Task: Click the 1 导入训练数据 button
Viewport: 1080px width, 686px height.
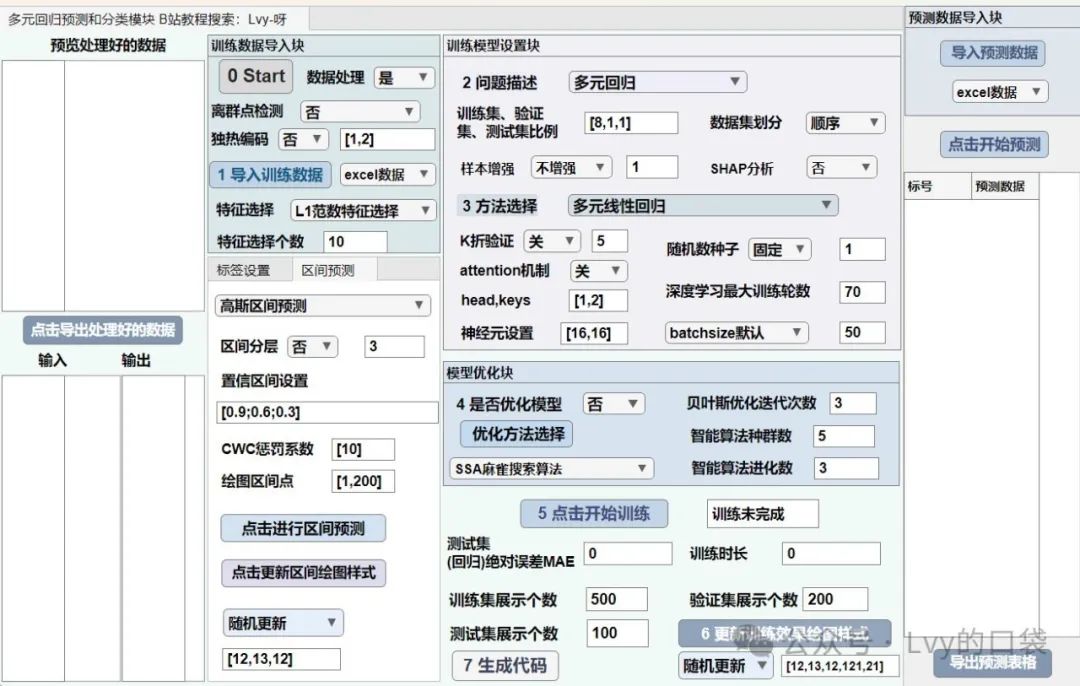Action: 270,174
